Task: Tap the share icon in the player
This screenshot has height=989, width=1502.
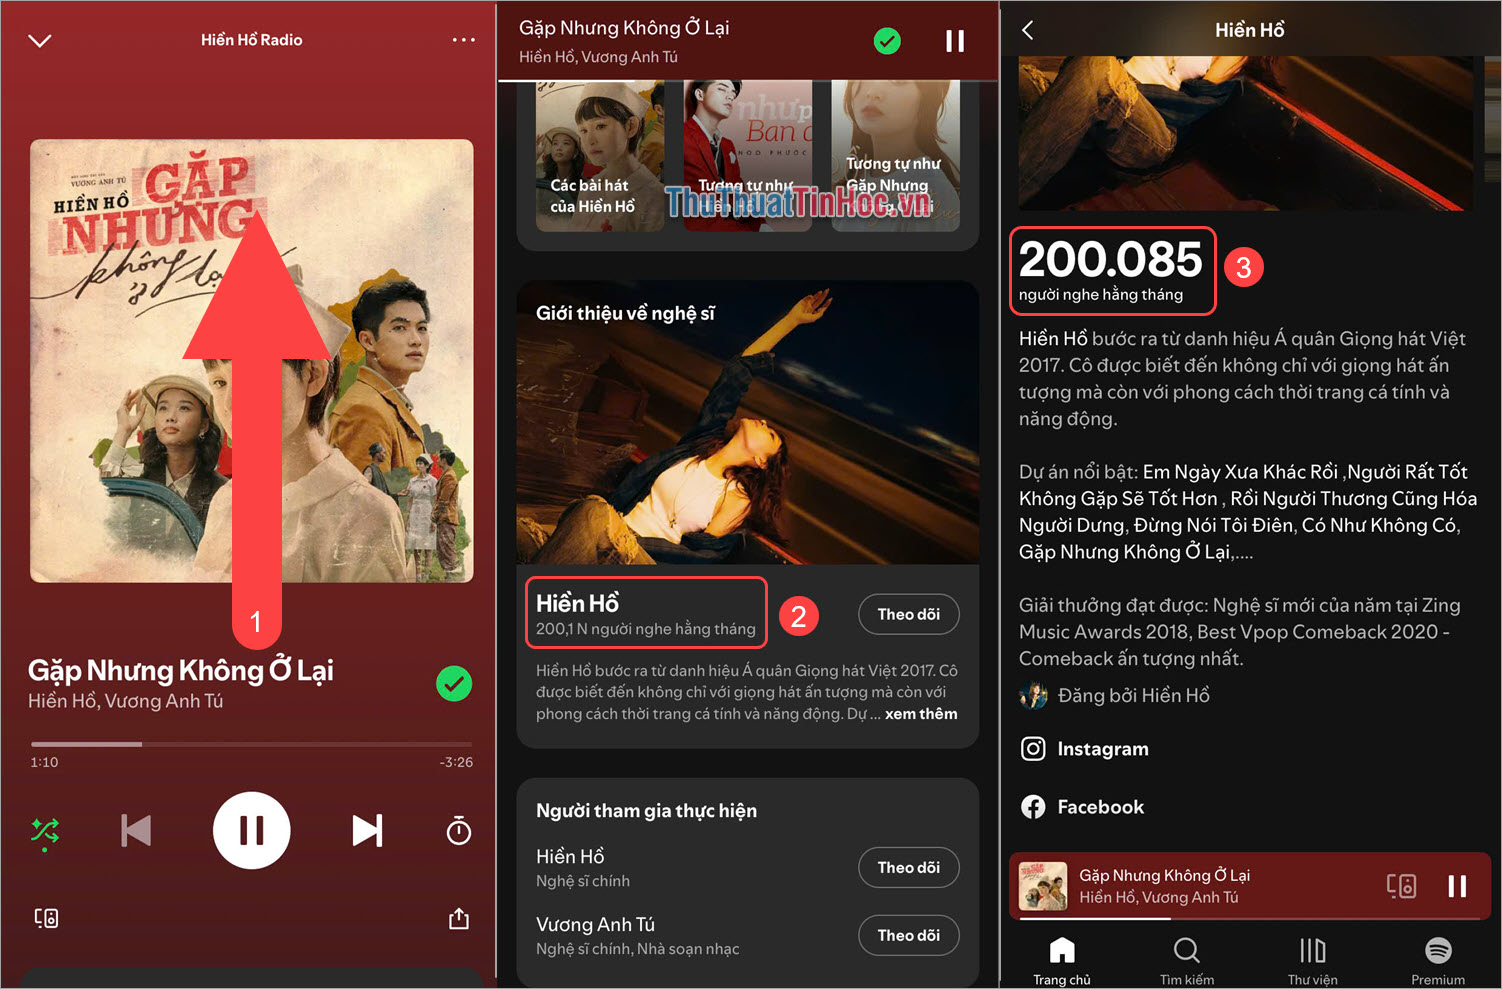Action: point(459,918)
